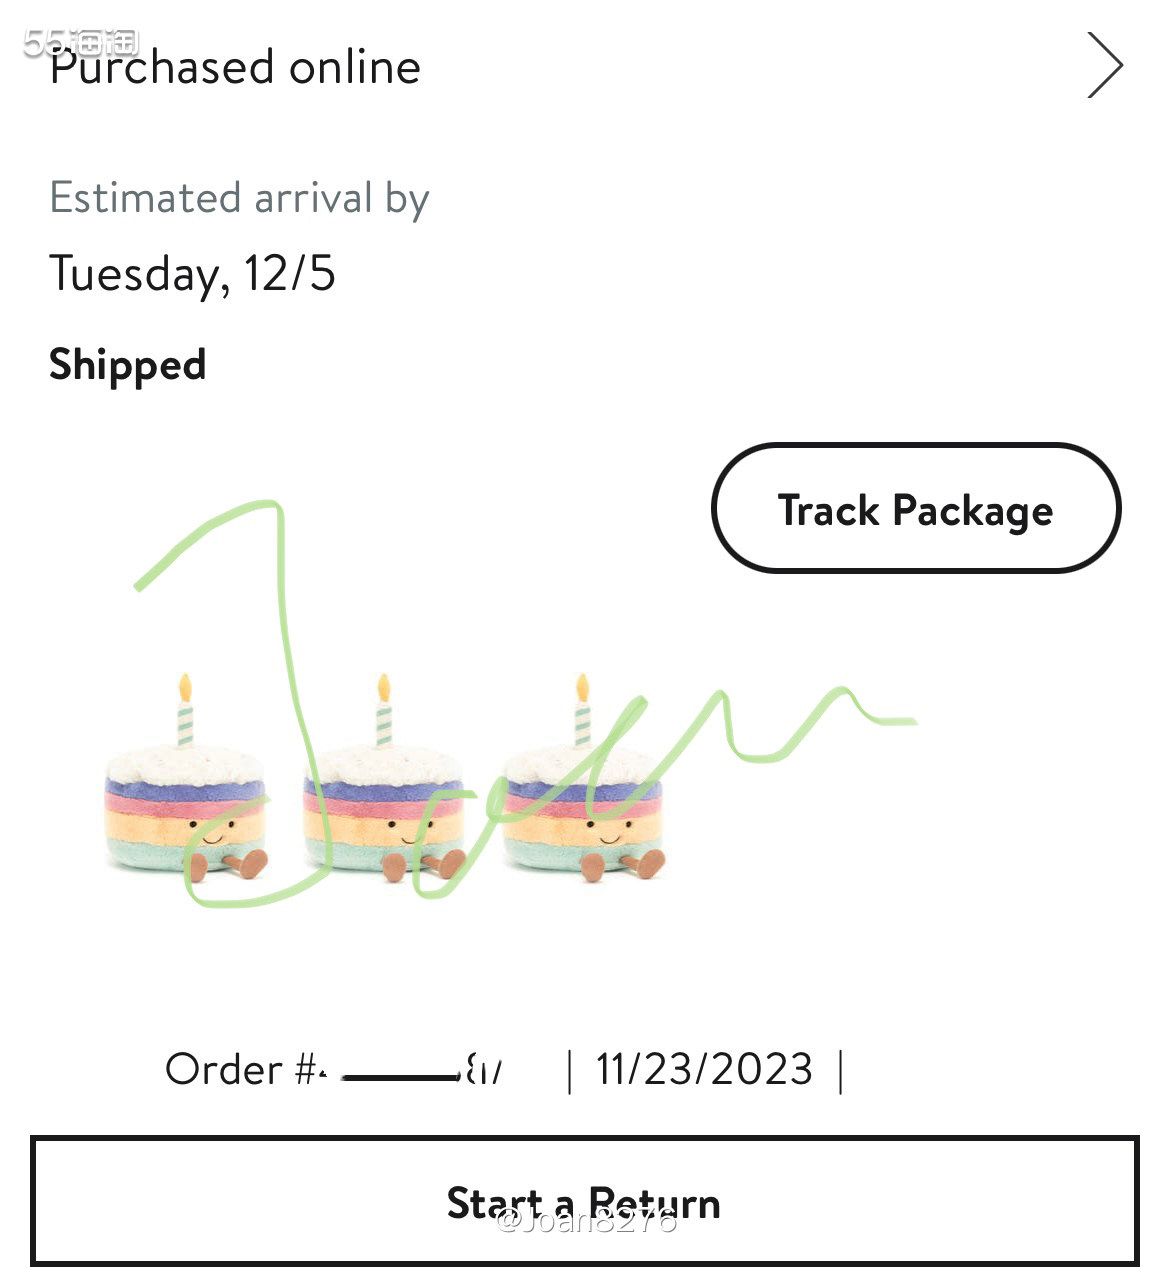Tap the candle on the third cake

[x=583, y=710]
